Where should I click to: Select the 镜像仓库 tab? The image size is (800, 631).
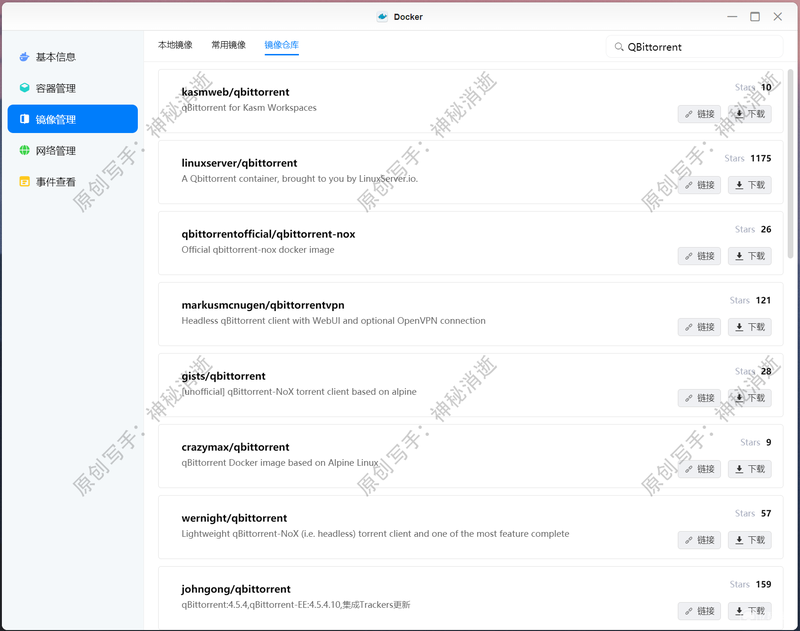pyautogui.click(x=282, y=45)
